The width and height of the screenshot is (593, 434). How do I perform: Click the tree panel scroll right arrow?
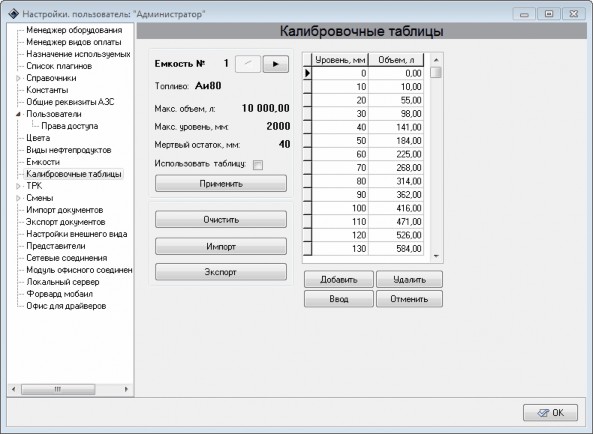click(126, 389)
